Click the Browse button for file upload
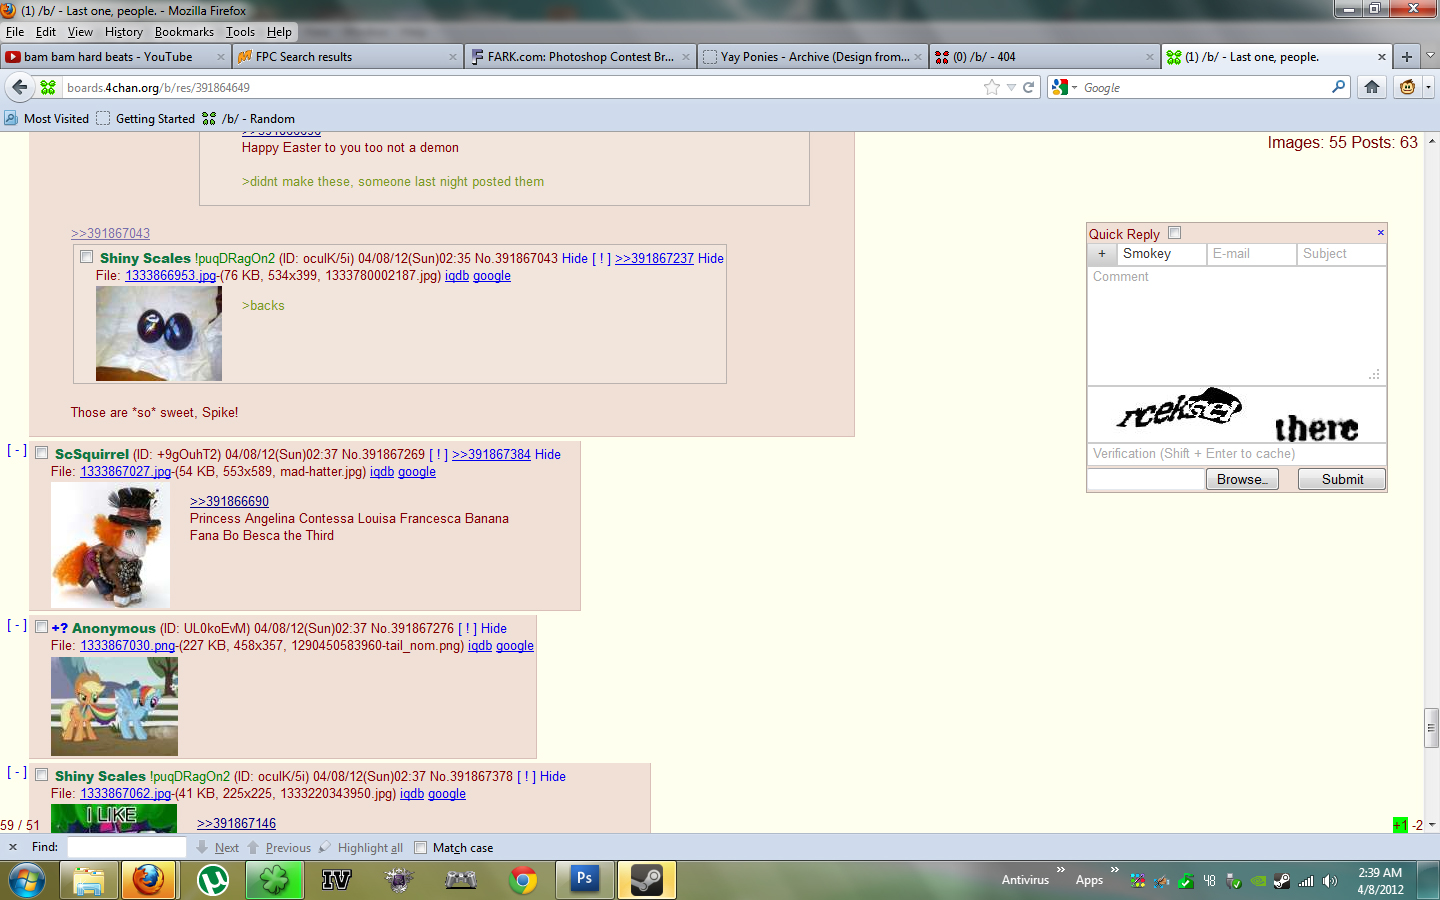Screen dimensions: 1440x900 pyautogui.click(x=1241, y=480)
